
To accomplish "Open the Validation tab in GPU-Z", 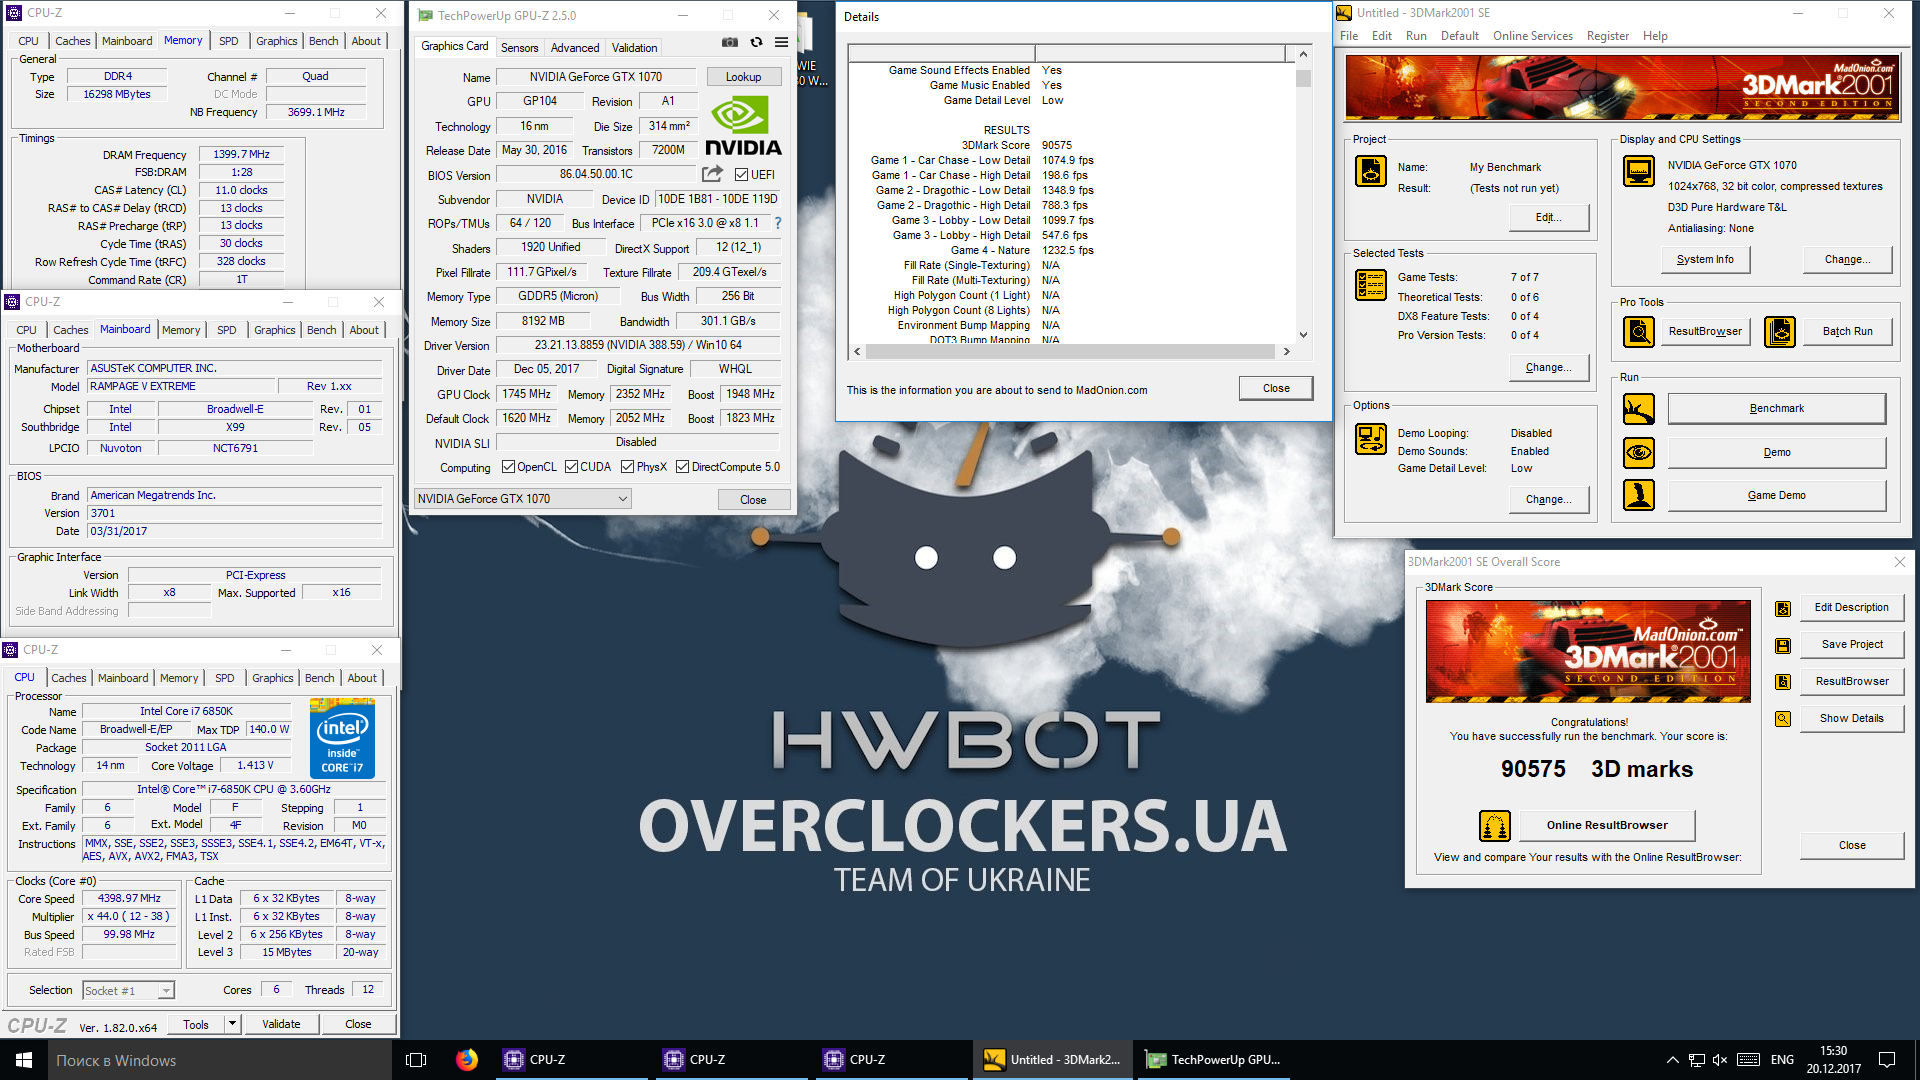I will [x=634, y=48].
